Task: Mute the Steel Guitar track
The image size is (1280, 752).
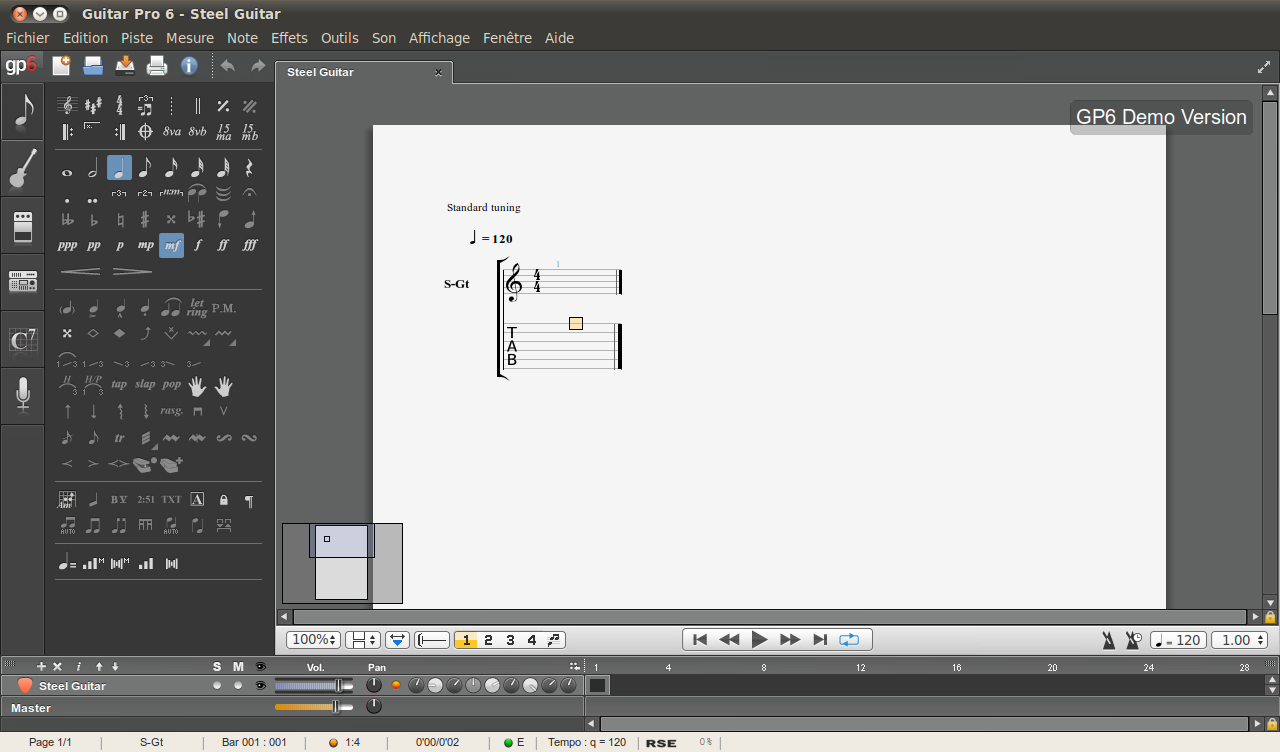Action: click(238, 686)
